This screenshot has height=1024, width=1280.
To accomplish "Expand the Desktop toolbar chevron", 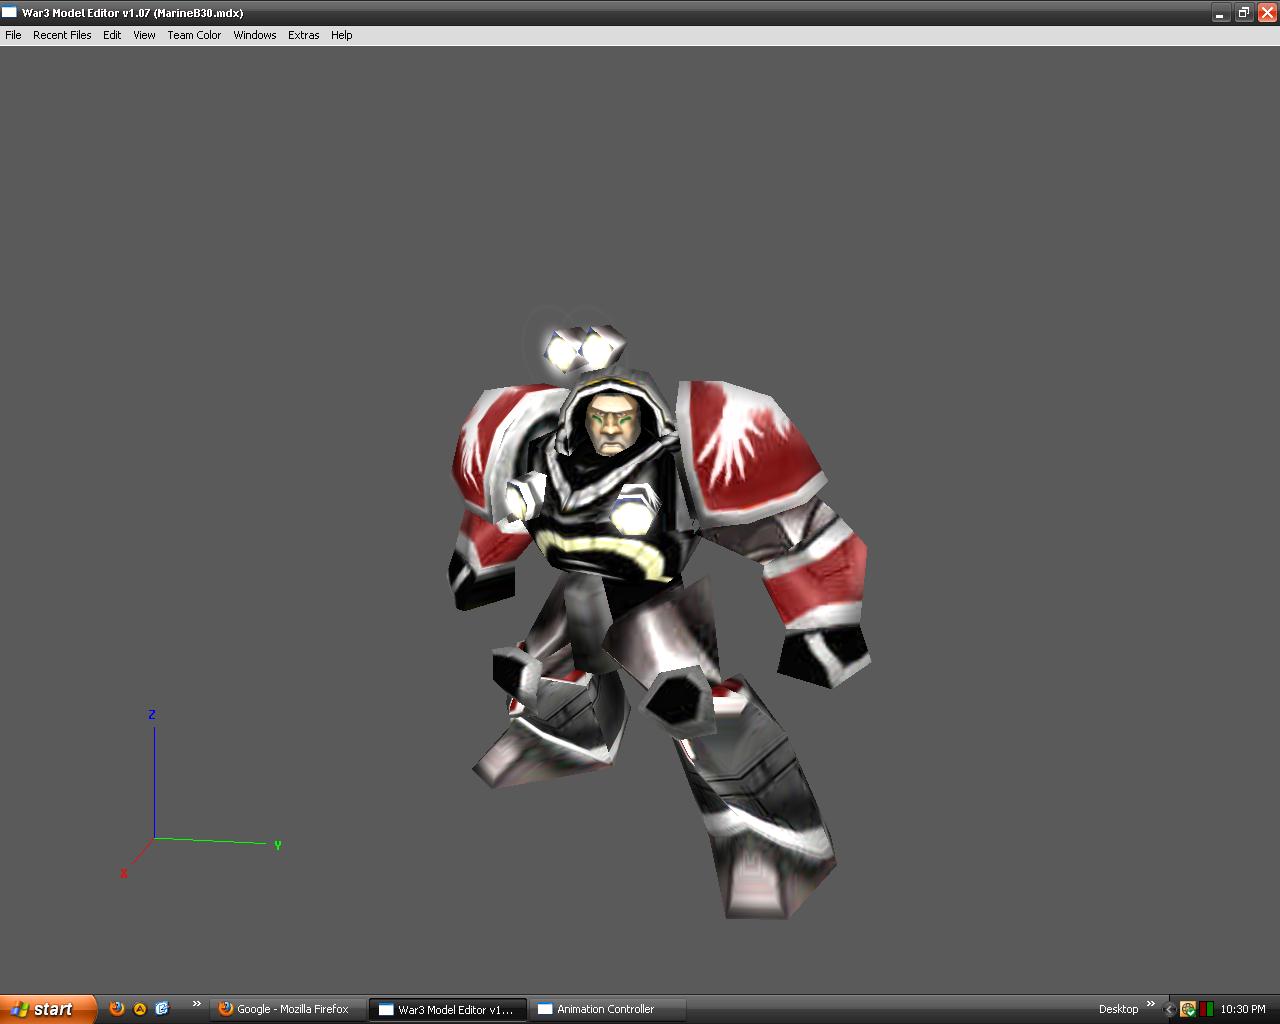I will tap(1151, 1004).
